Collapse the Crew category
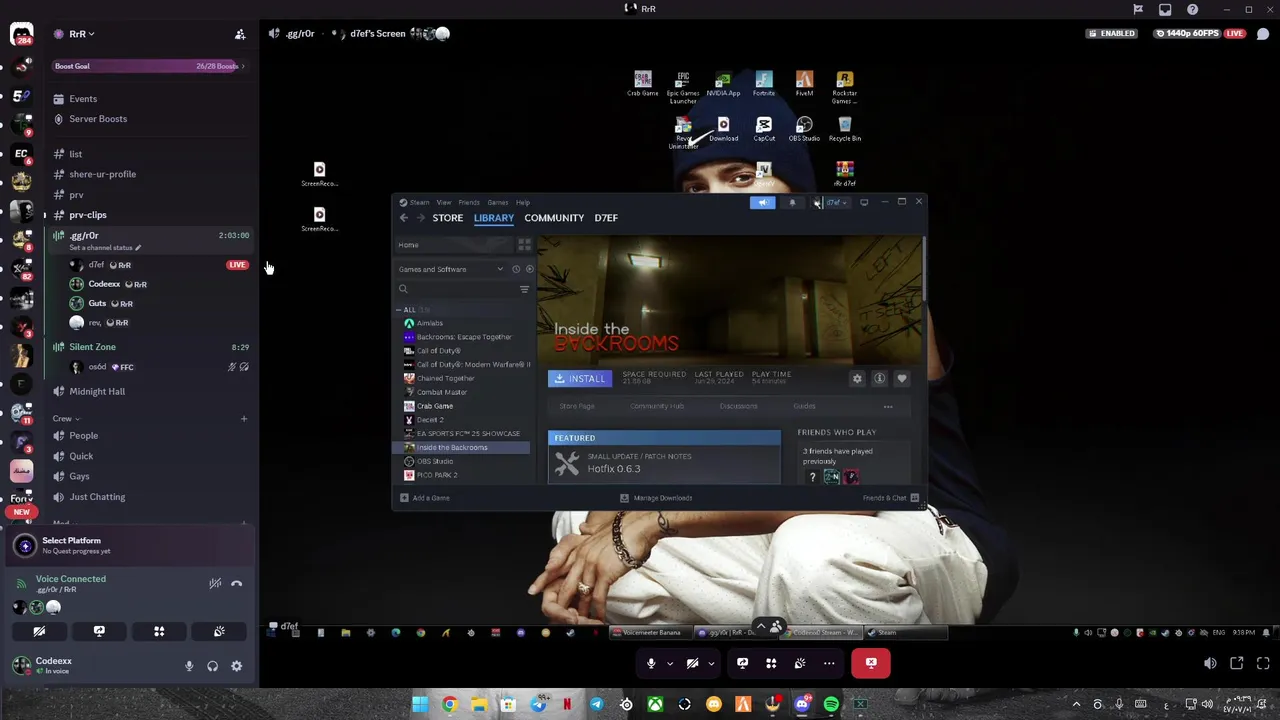 coord(66,418)
